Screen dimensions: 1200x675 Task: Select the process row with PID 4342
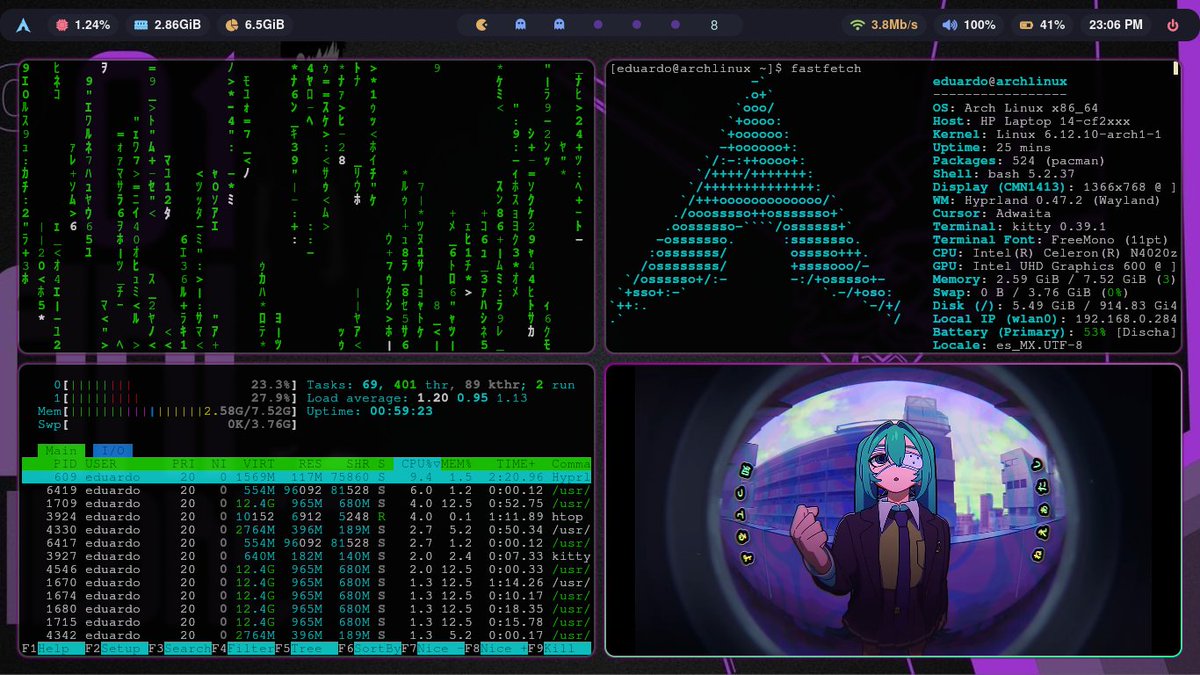click(x=306, y=635)
